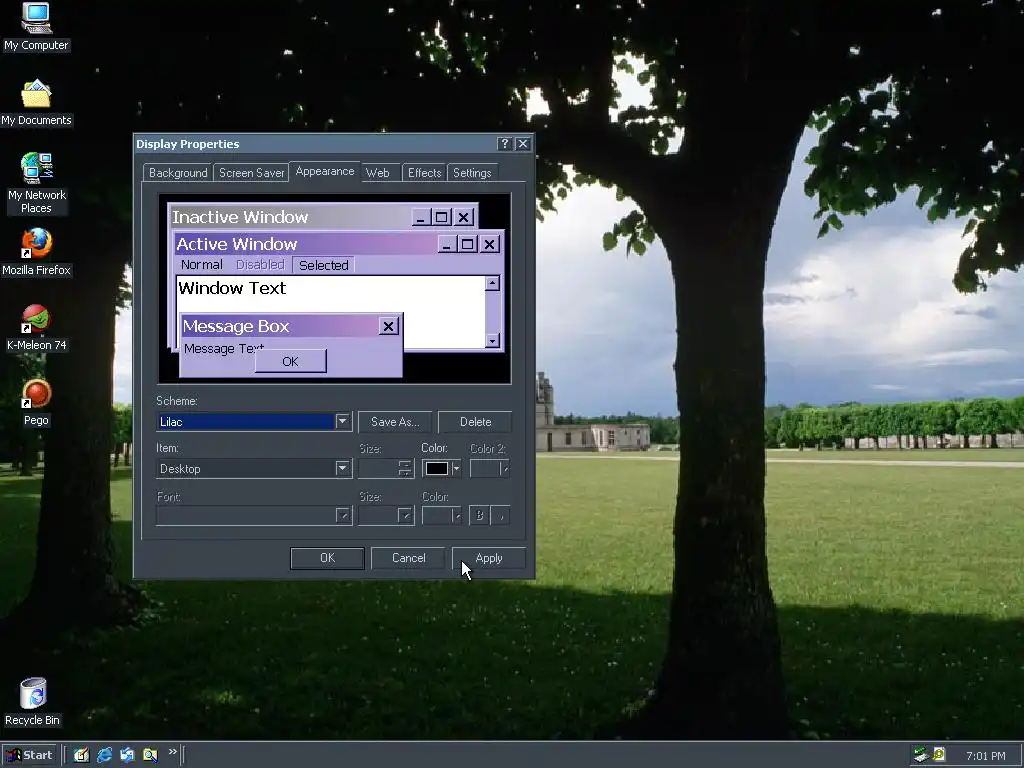Click disabled Color 2 swatch

click(489, 468)
